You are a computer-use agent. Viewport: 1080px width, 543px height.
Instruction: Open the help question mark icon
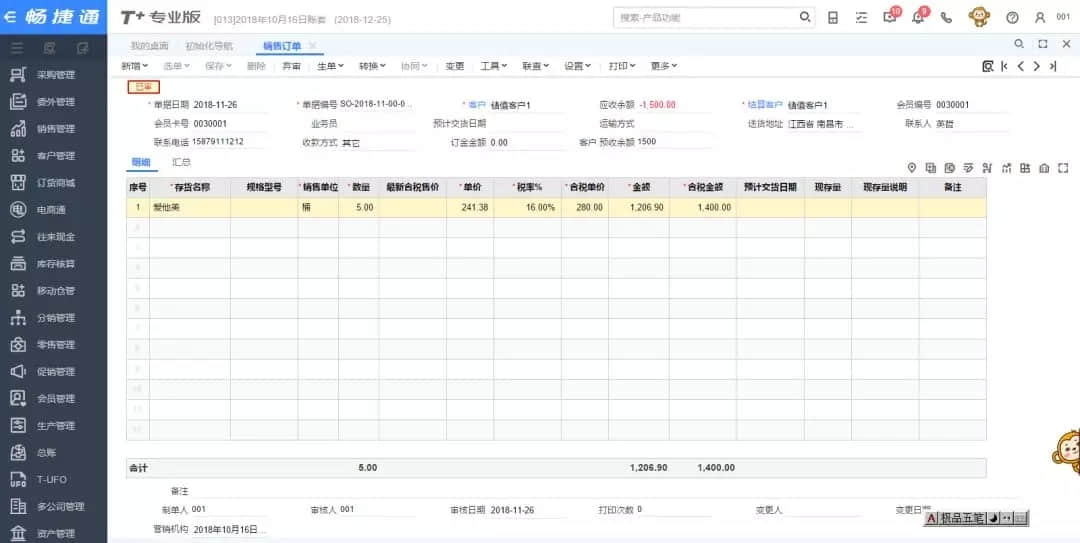[1012, 18]
